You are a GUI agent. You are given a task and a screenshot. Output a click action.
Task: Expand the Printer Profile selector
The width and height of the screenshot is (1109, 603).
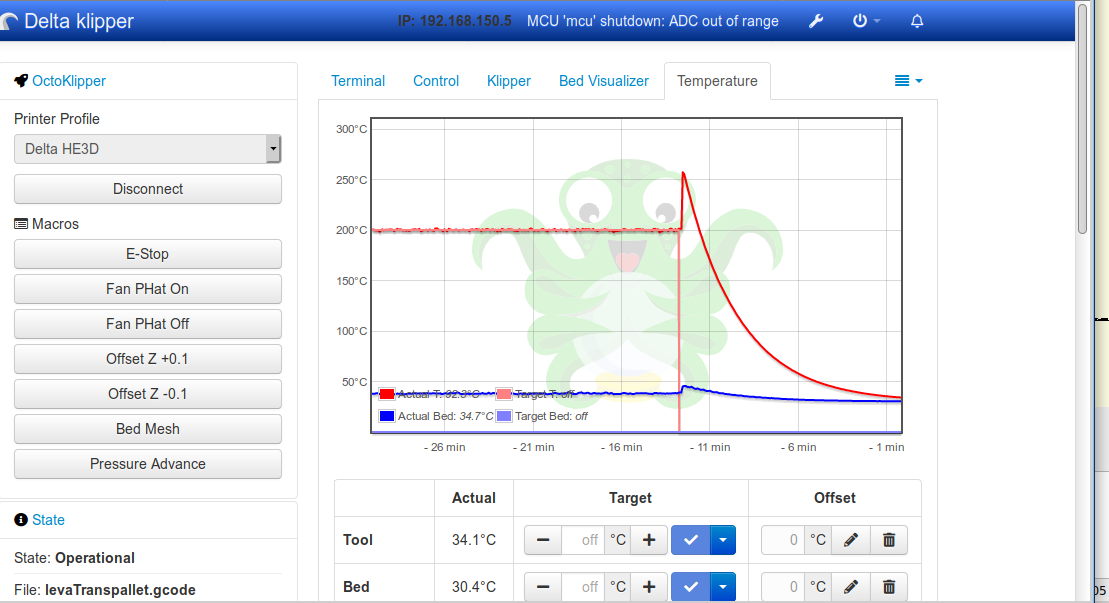tap(273, 148)
